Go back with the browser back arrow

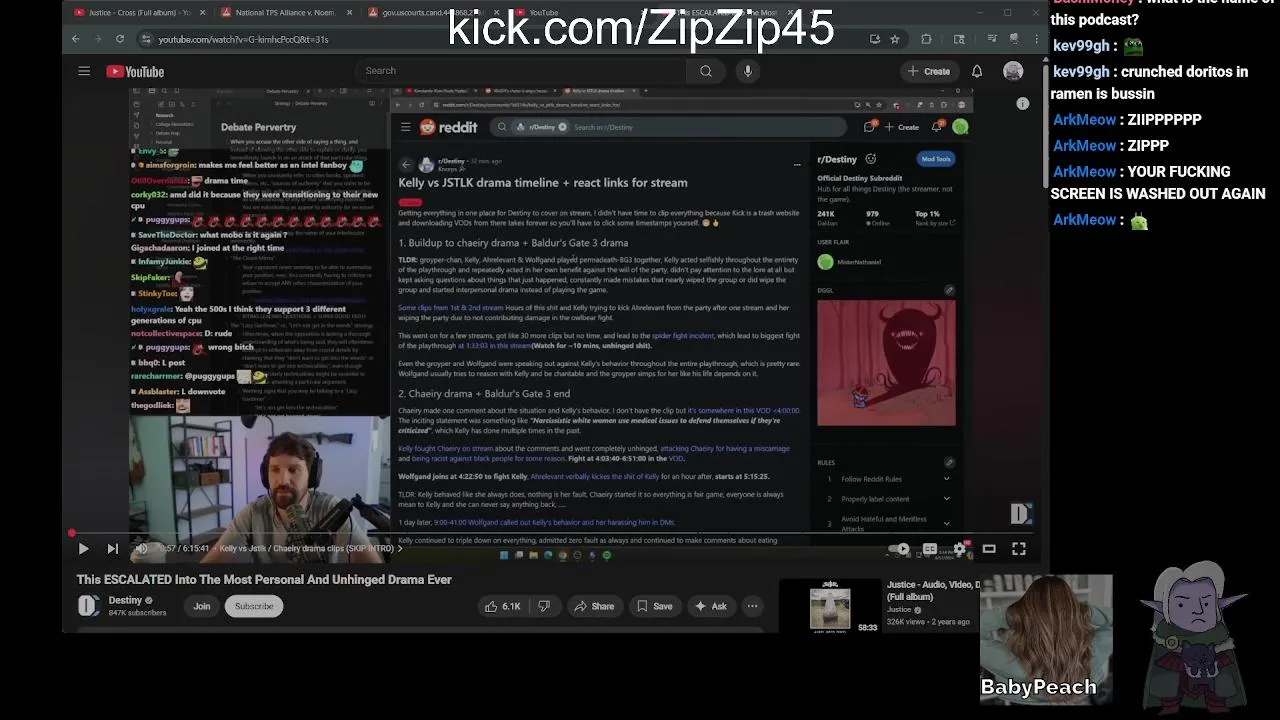(x=76, y=39)
